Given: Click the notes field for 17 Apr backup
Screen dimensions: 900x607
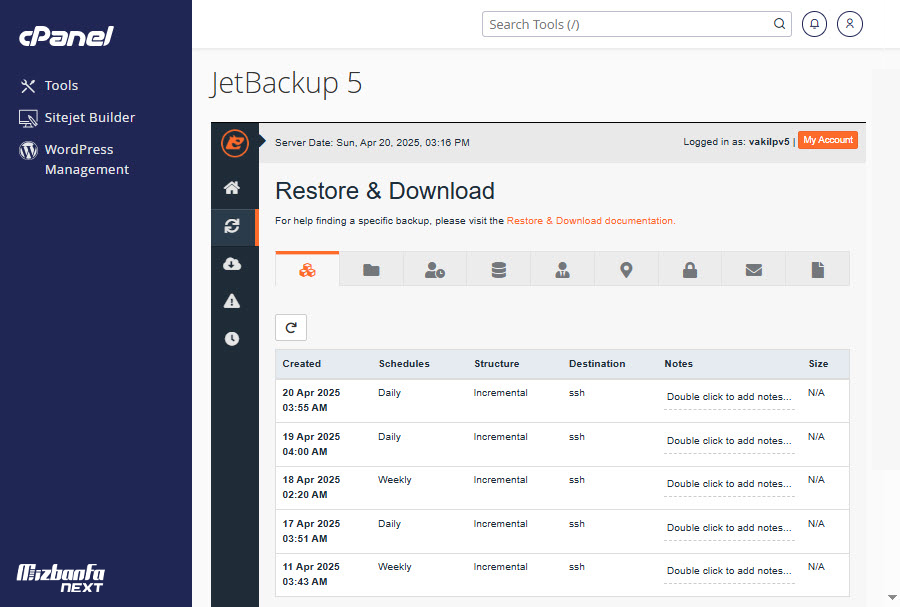Looking at the screenshot, I should click(x=729, y=528).
